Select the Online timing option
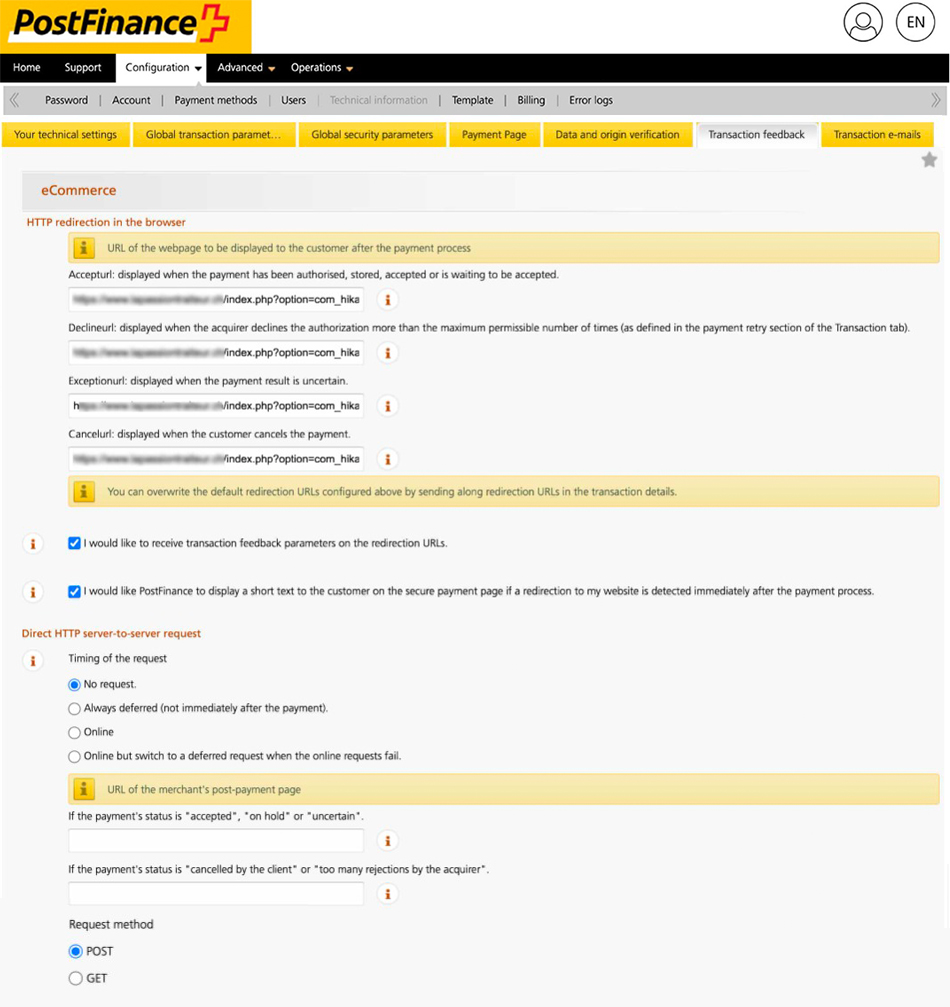Screen dimensions: 950x1007 coord(75,732)
